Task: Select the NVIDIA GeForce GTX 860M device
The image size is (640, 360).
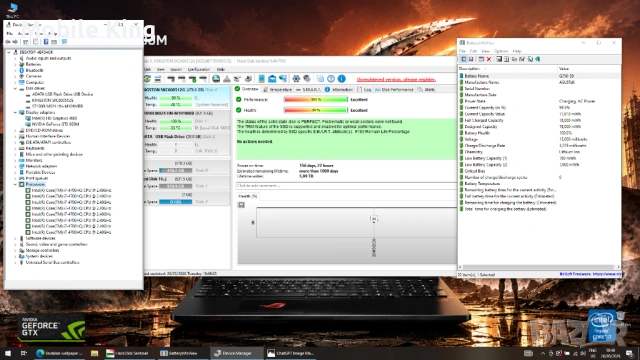Action: tap(55, 124)
